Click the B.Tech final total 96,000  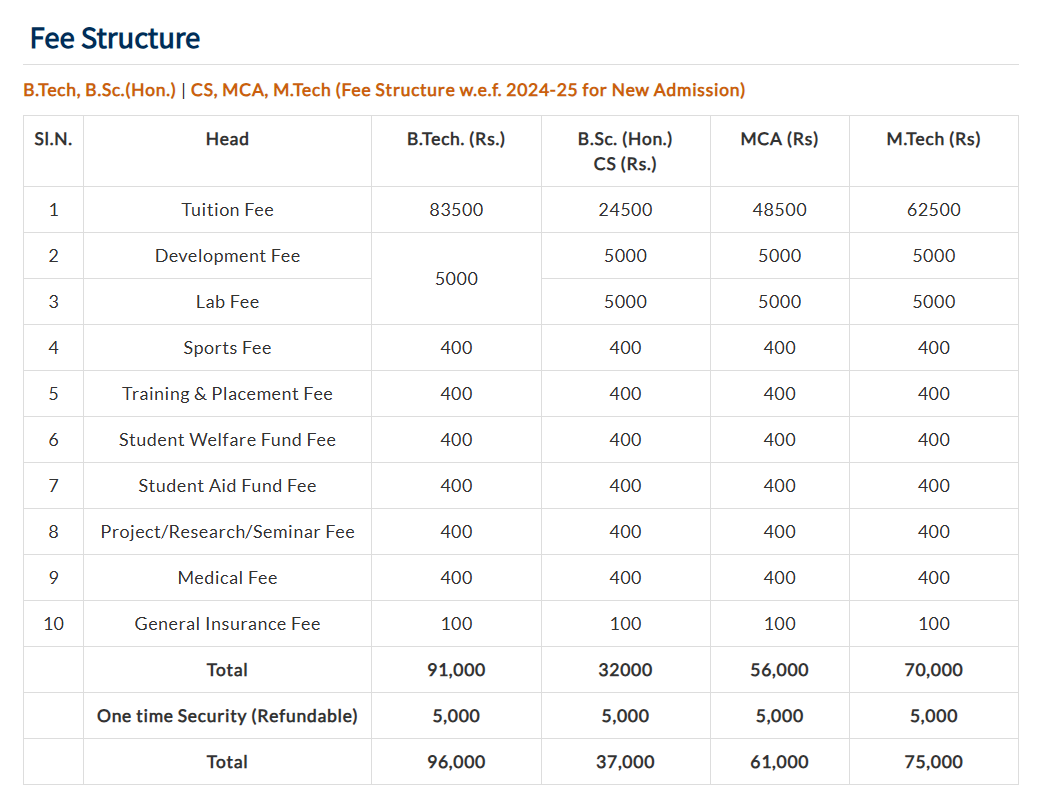point(456,762)
